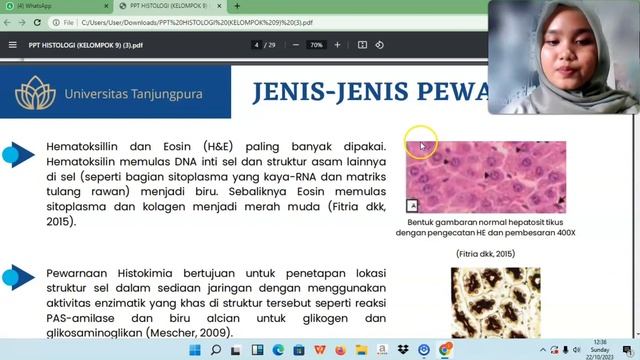This screenshot has width=640, height=360.
Task: Click the heading "JENIS-JENIS PEWA"
Action: [x=371, y=91]
